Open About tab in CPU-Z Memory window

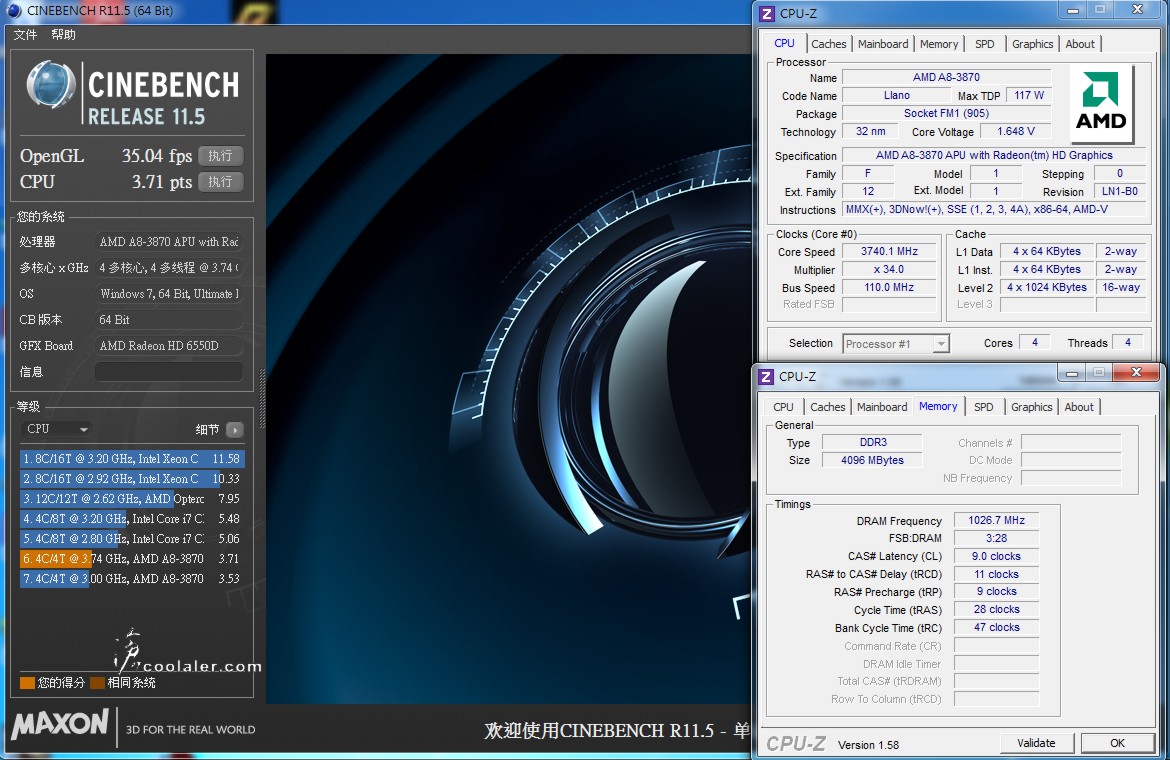click(x=1079, y=407)
